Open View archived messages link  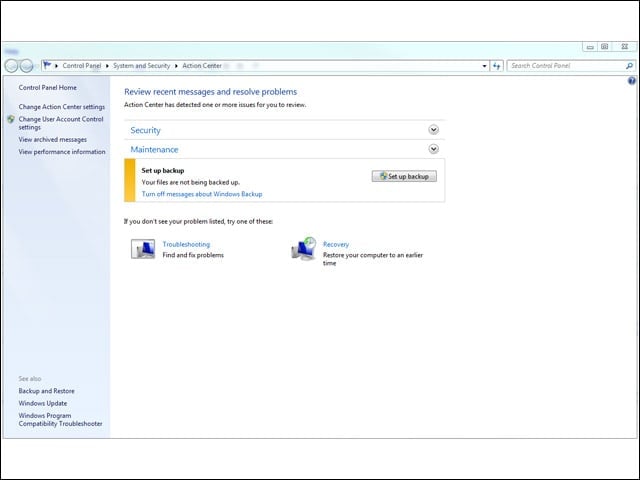[x=53, y=140]
